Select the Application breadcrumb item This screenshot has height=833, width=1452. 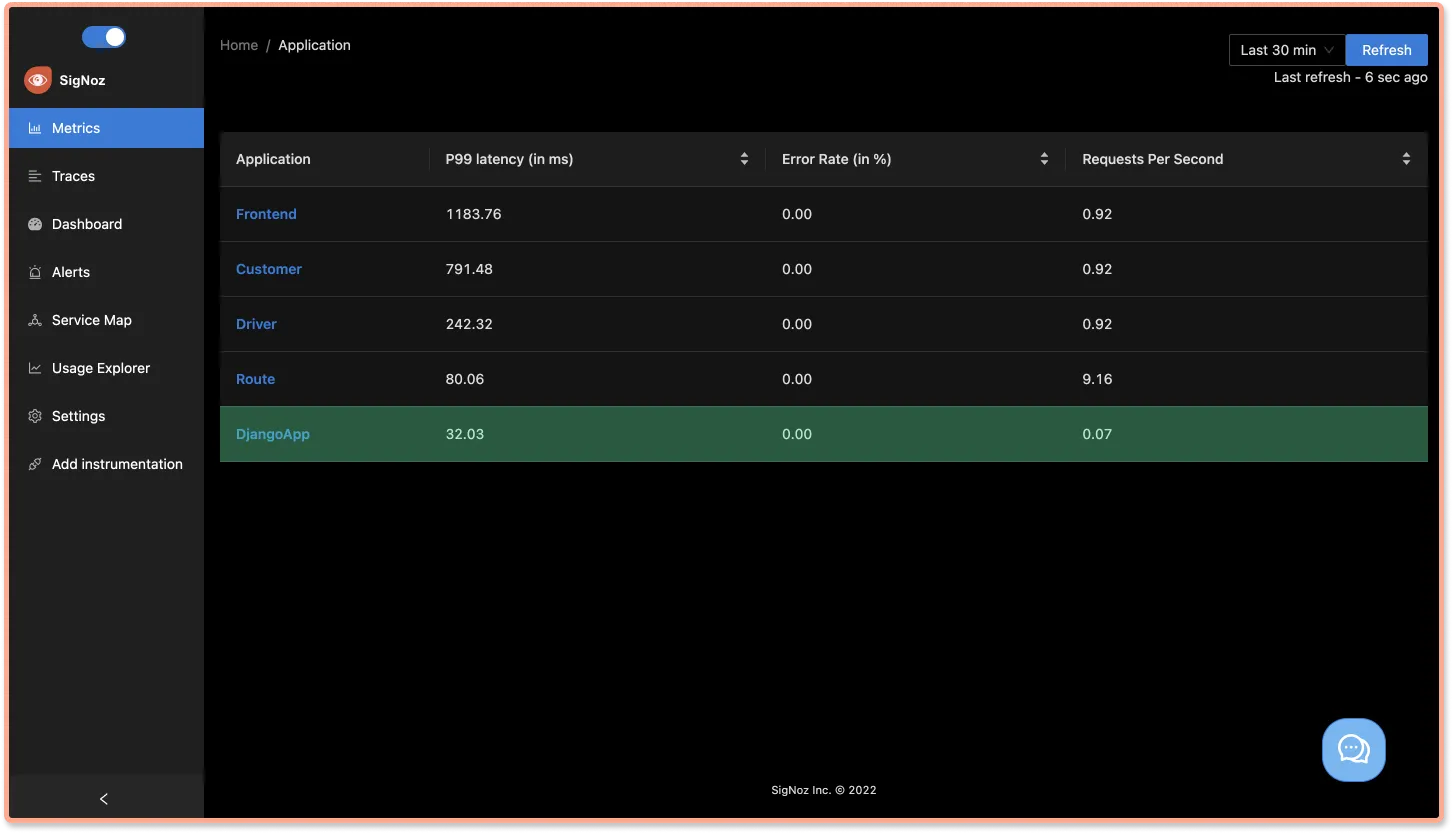314,45
